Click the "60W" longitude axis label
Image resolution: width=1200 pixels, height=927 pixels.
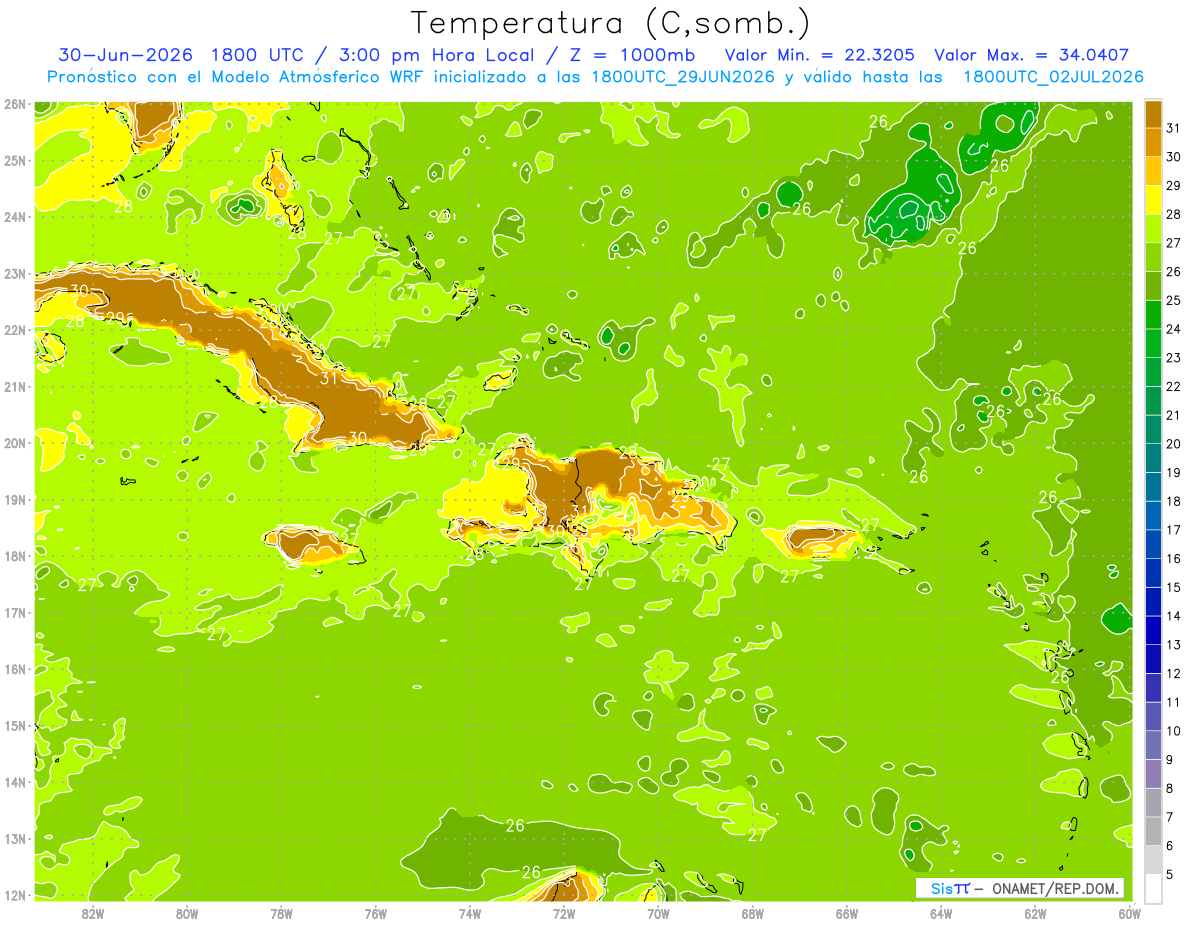click(1130, 913)
